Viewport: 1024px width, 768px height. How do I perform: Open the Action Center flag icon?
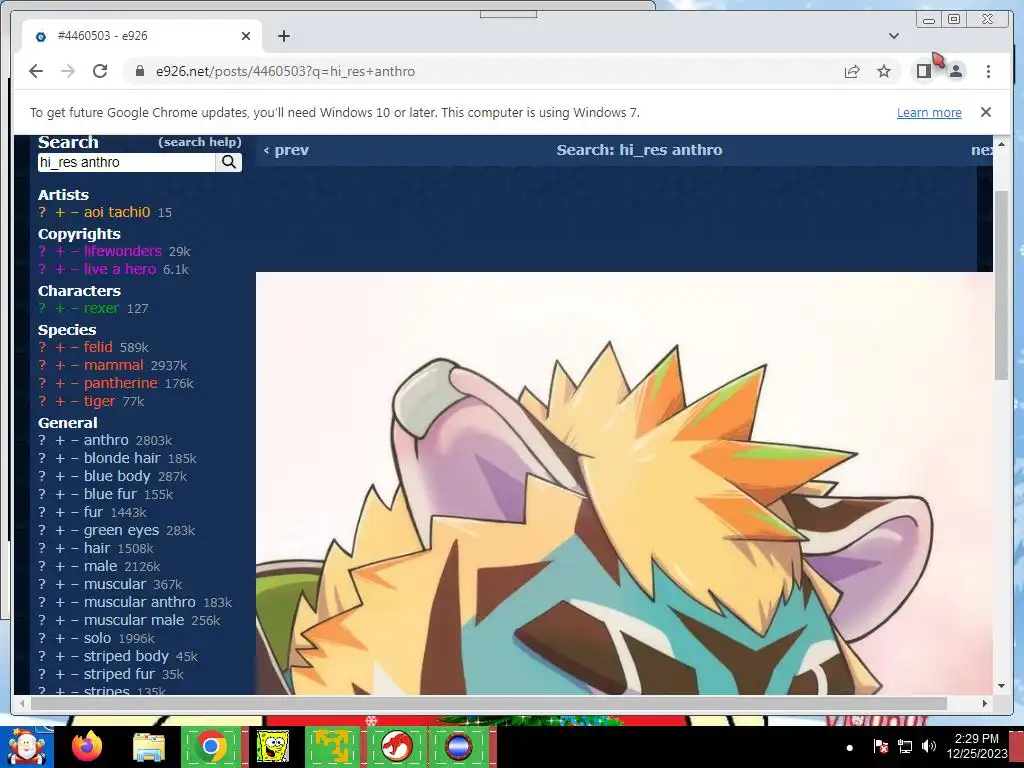click(x=880, y=746)
